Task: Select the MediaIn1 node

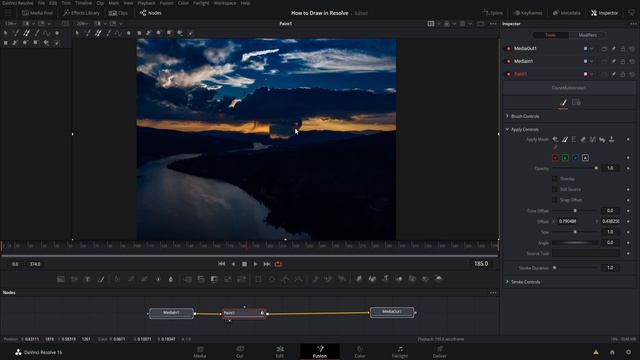Action: 171,313
